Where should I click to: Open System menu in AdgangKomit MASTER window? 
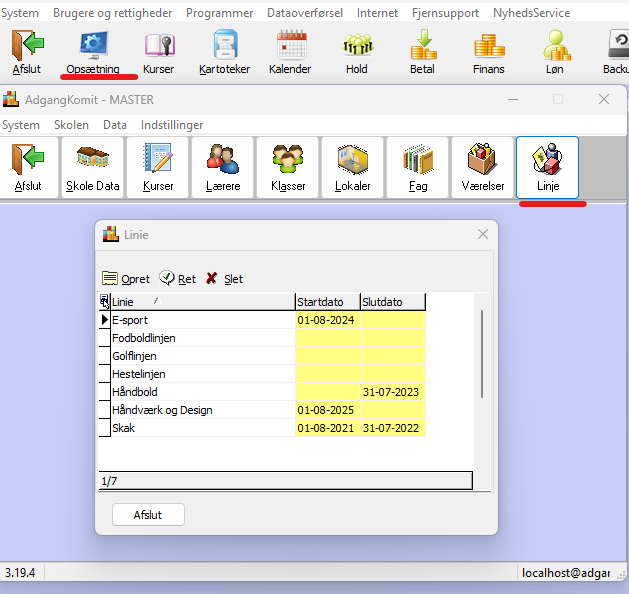(x=20, y=125)
